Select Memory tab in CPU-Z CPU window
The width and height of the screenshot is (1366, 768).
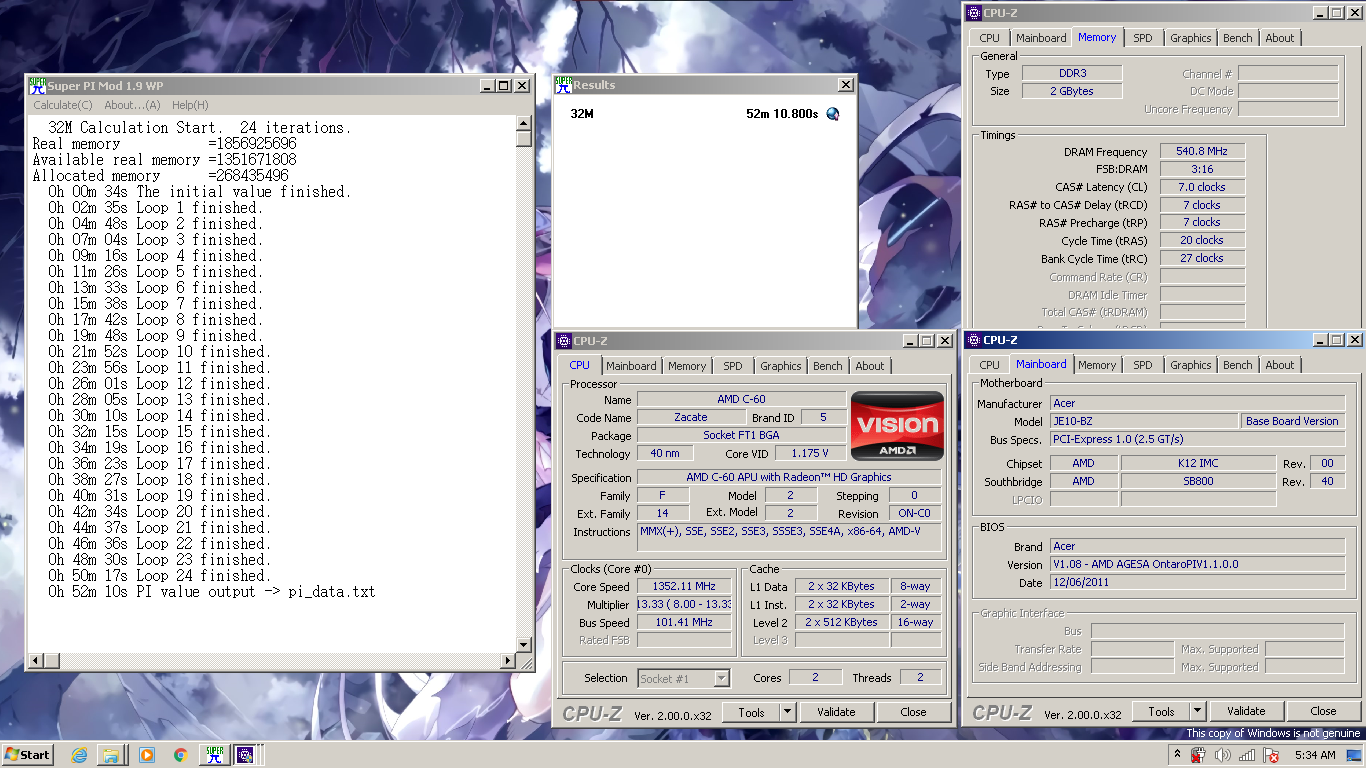[x=687, y=366]
